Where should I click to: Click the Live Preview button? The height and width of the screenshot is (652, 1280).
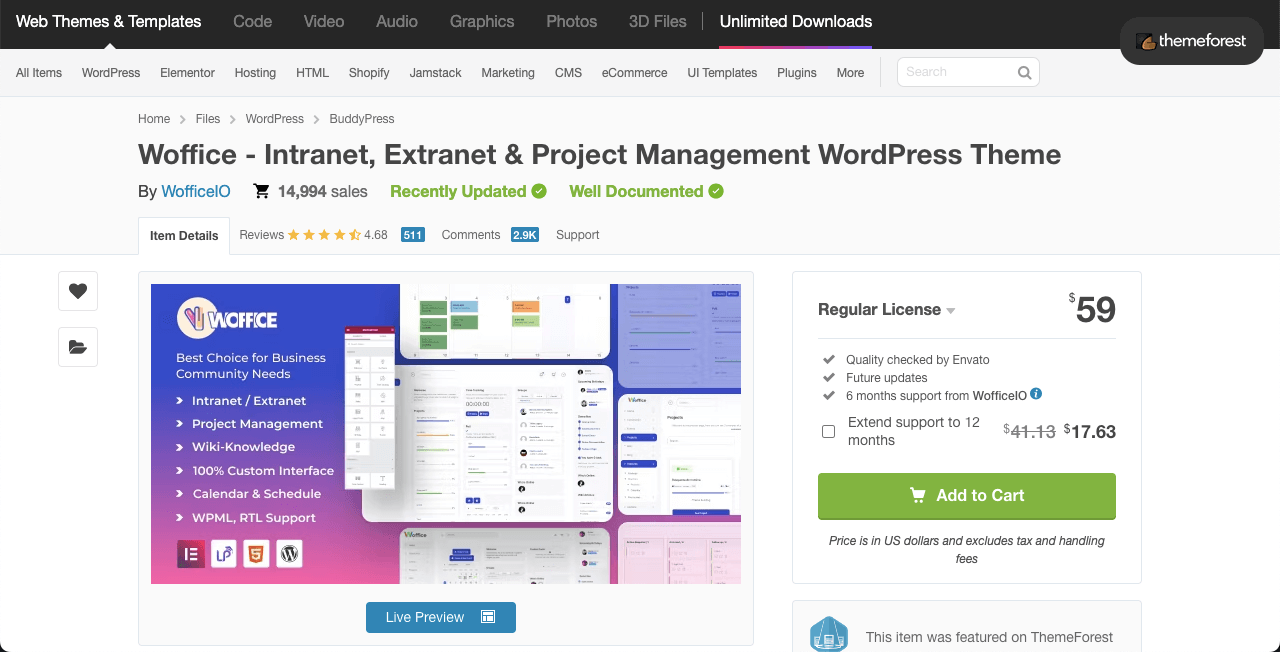(441, 617)
